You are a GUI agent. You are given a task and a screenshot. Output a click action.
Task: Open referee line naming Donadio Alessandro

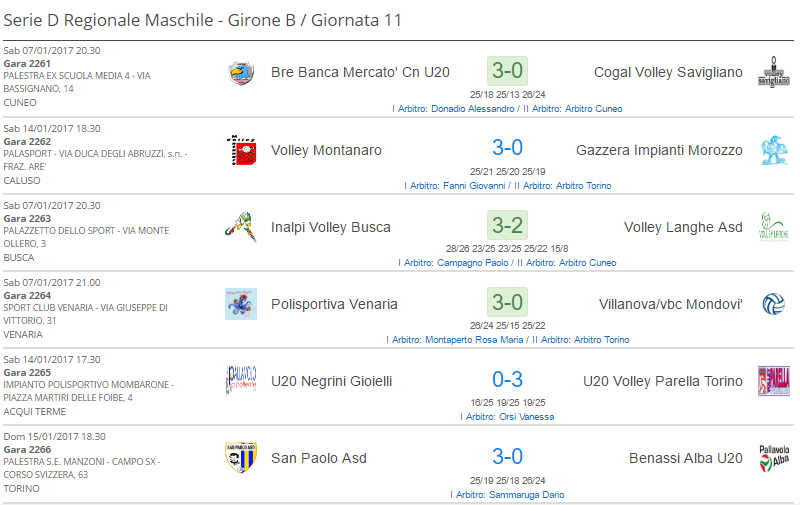tap(507, 109)
